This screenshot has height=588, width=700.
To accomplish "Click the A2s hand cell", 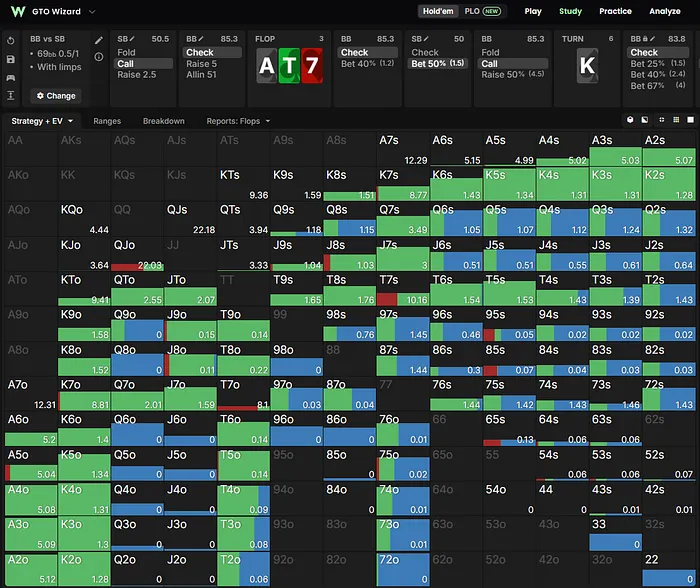I will [x=669, y=149].
